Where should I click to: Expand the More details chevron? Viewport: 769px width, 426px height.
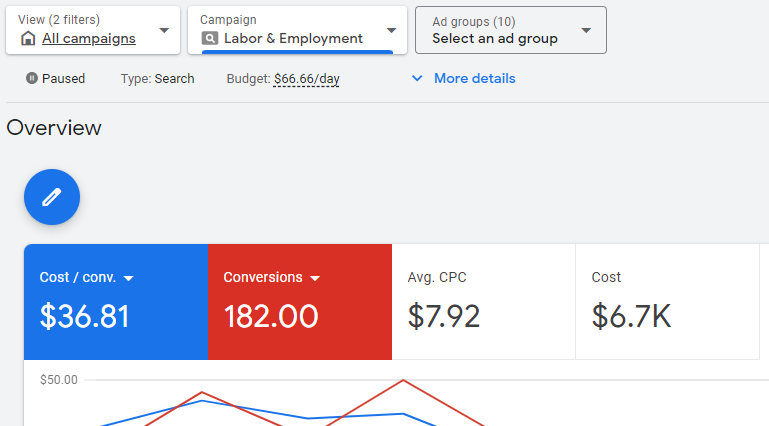417,78
